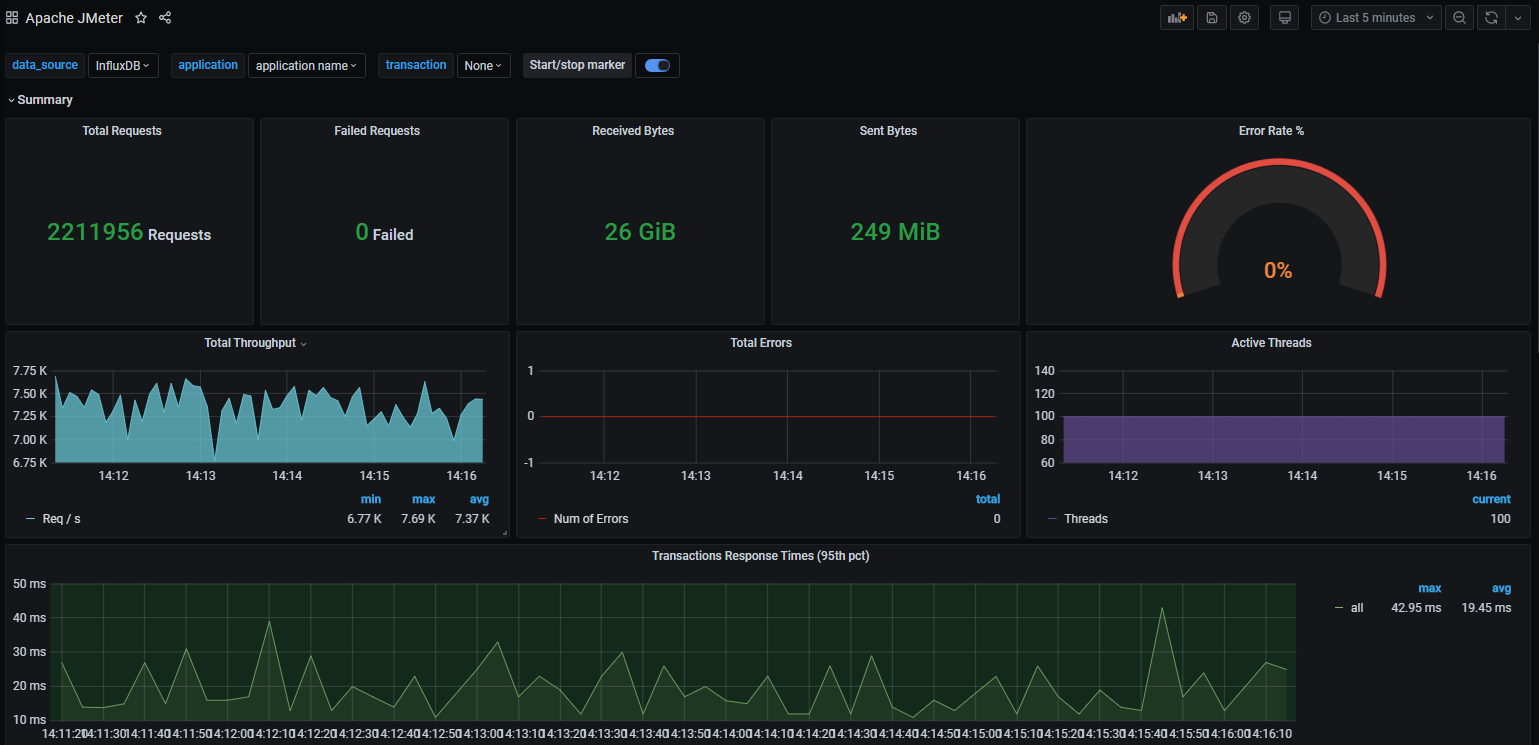Image resolution: width=1539 pixels, height=745 pixels.
Task: Toggle the Start/stop marker switch
Action: 657,64
